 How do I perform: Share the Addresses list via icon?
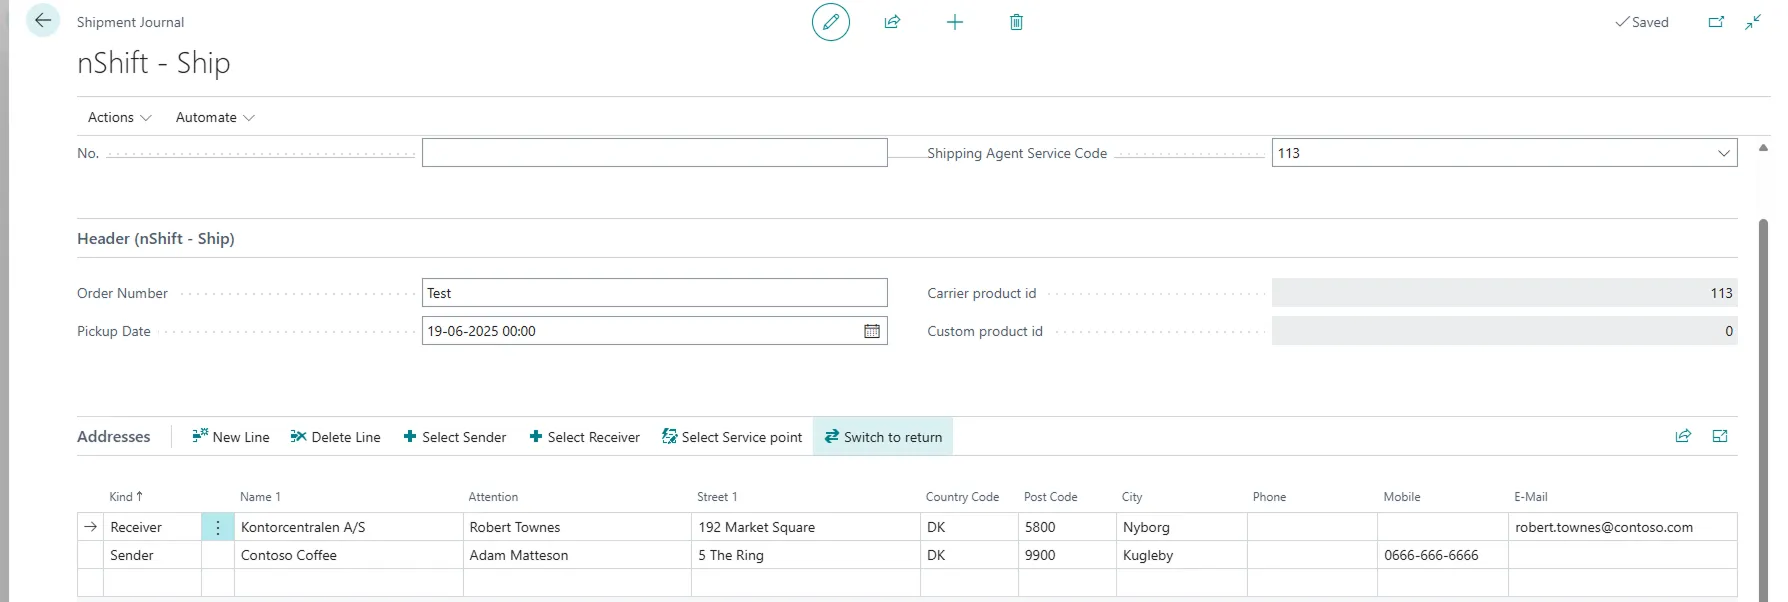coord(1683,436)
